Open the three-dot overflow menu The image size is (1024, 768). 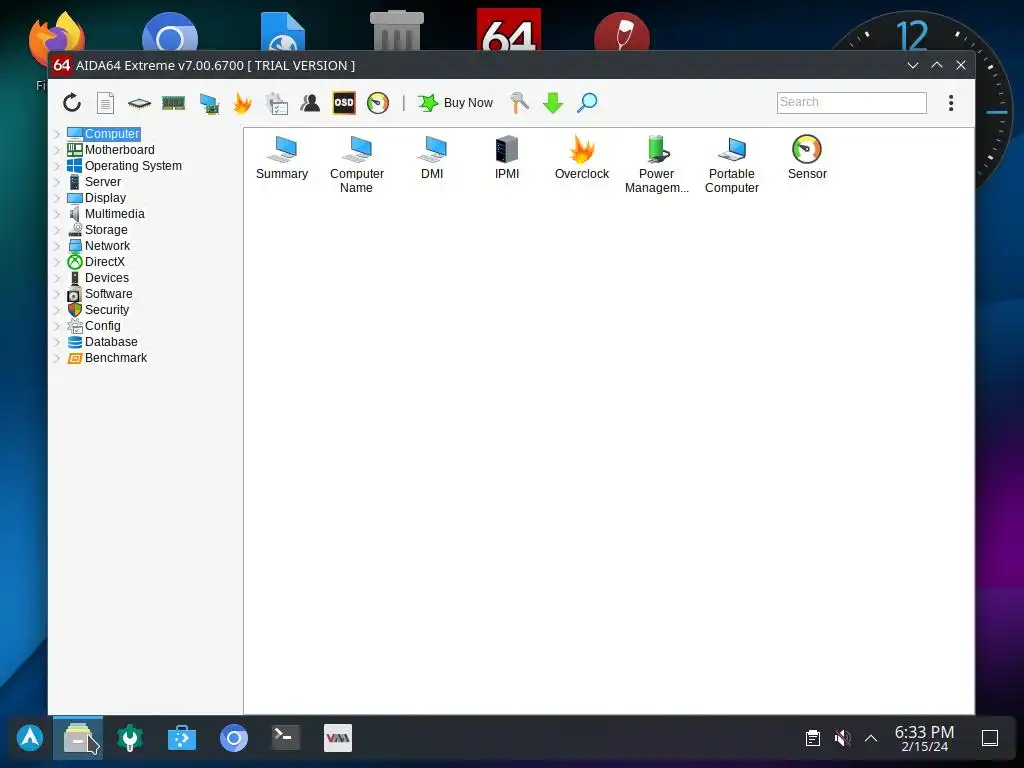[x=951, y=103]
